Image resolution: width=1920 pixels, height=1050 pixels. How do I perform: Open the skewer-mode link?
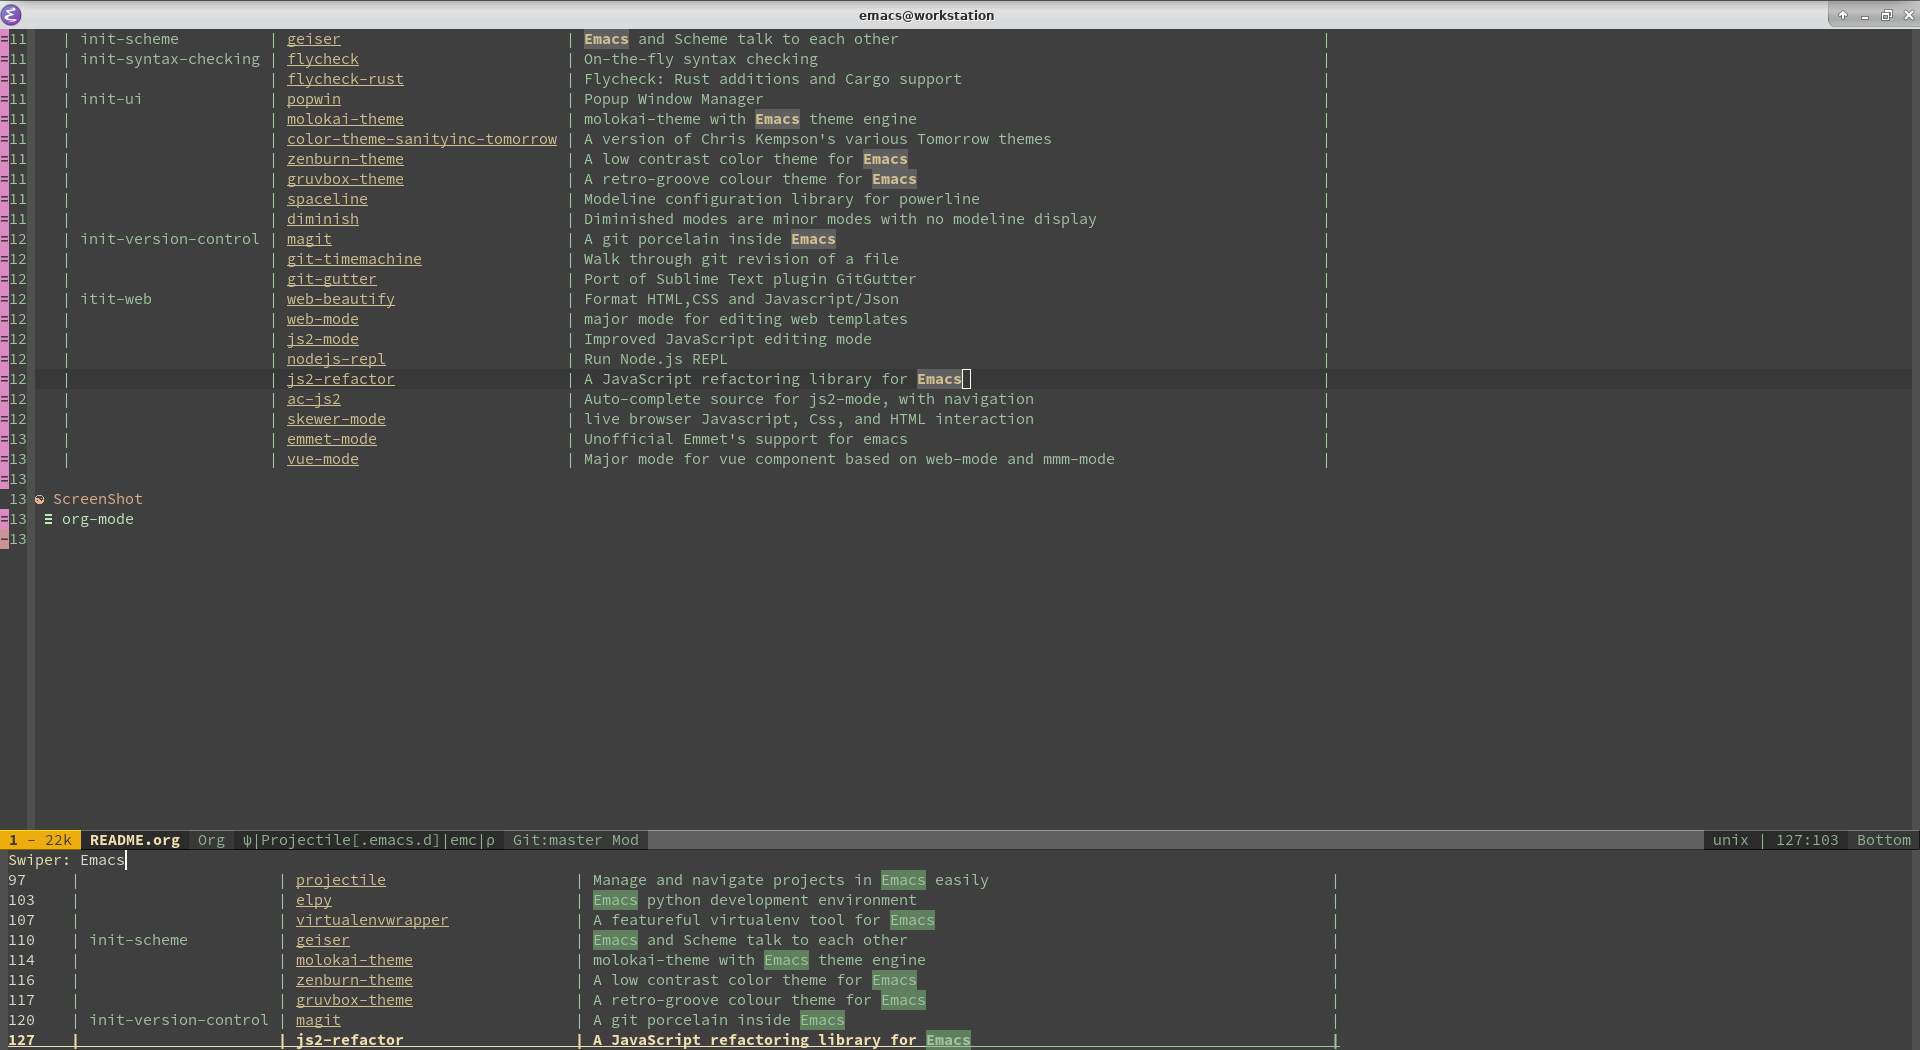tap(336, 419)
